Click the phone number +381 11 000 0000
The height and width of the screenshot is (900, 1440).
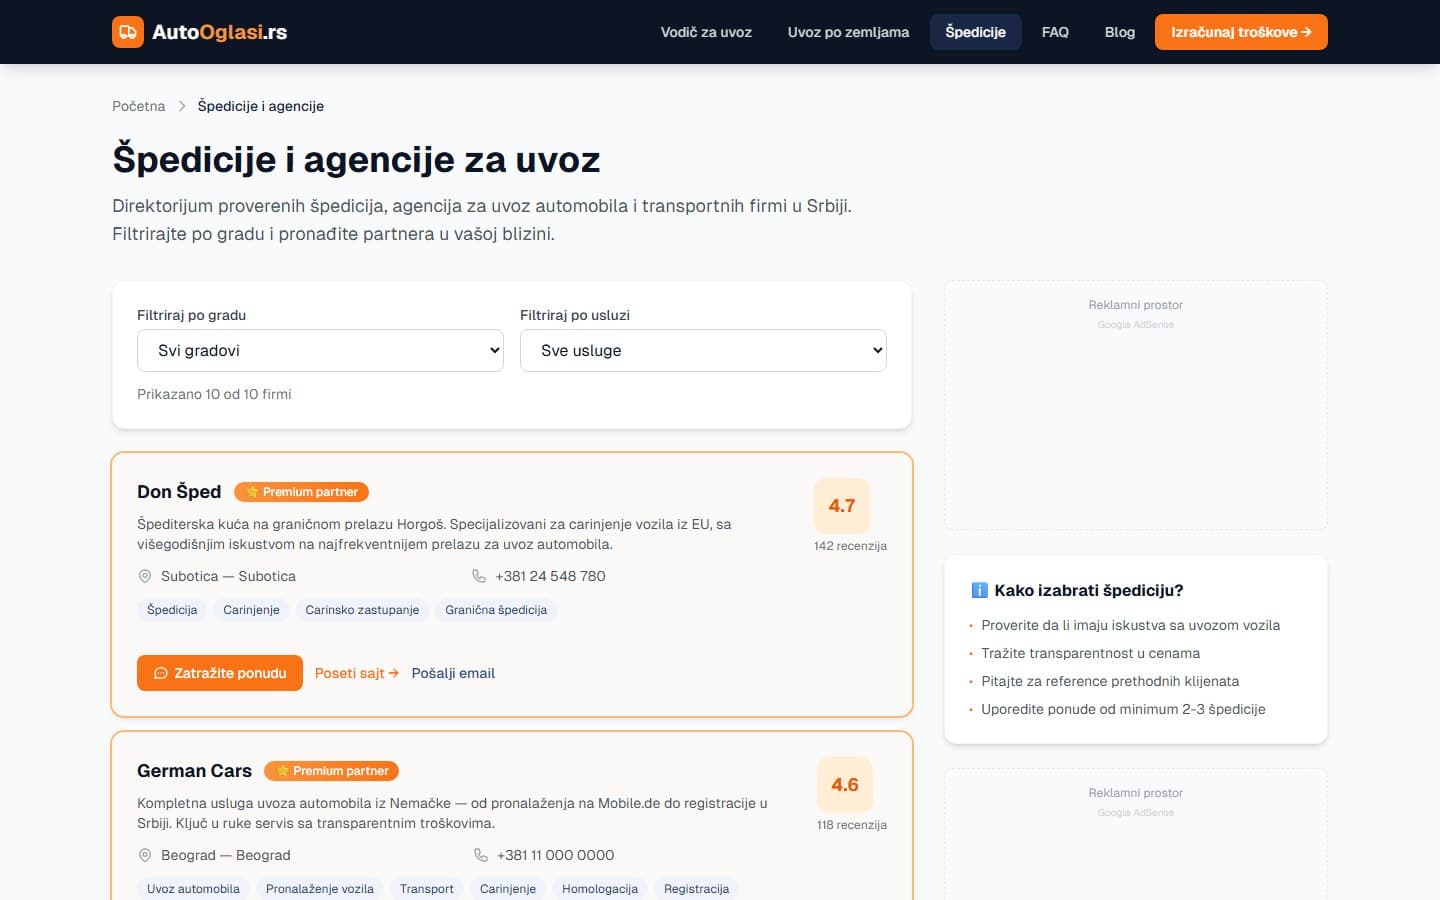pyautogui.click(x=556, y=855)
